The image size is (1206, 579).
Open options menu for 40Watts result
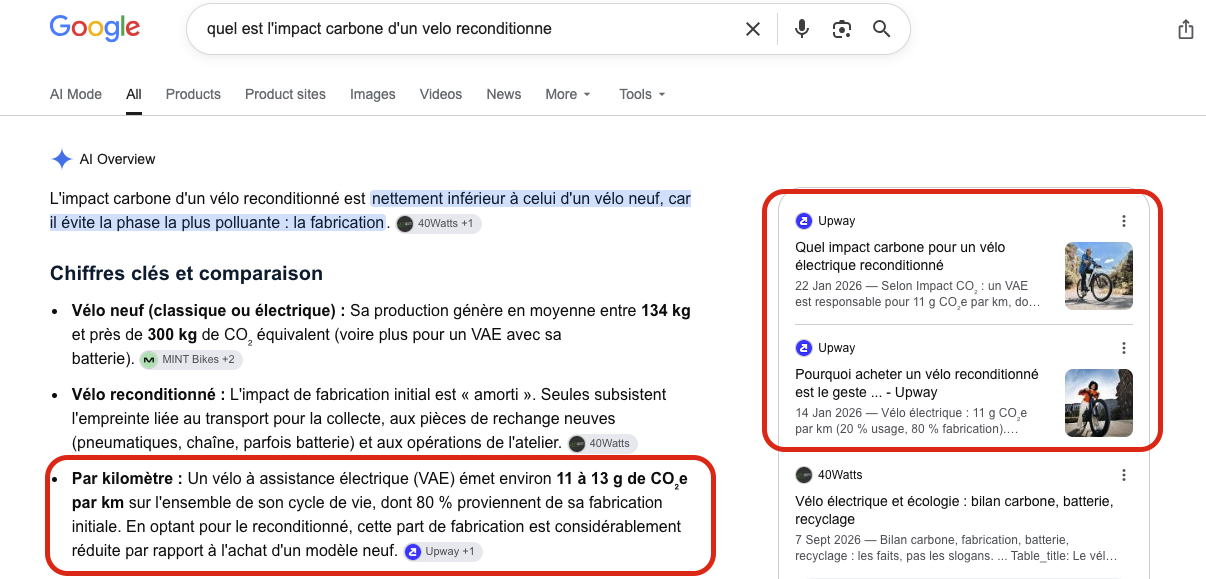tap(1123, 475)
